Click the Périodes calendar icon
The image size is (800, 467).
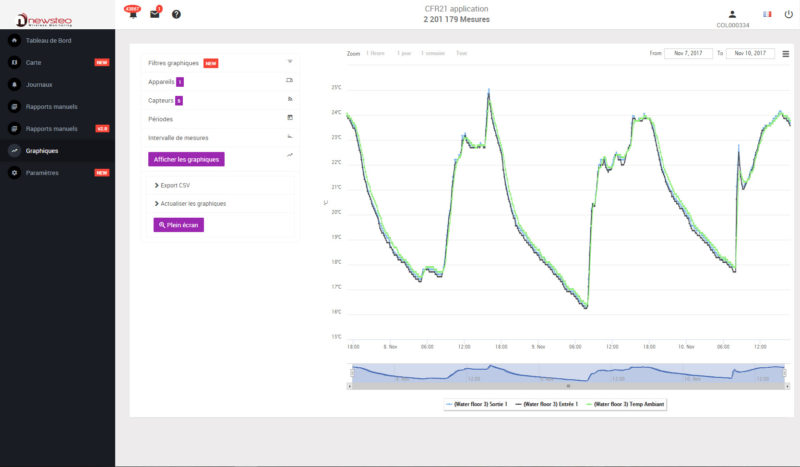[x=290, y=117]
